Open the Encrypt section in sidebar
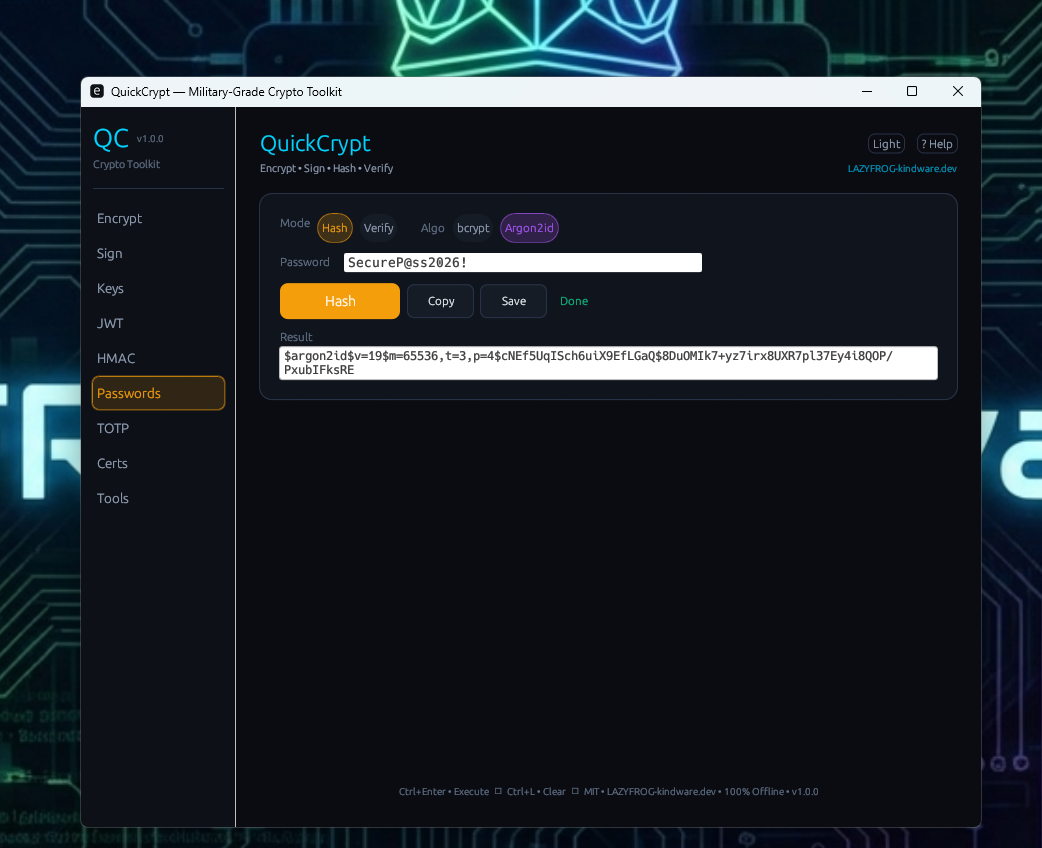Screen dimensions: 1042x848 119,218
